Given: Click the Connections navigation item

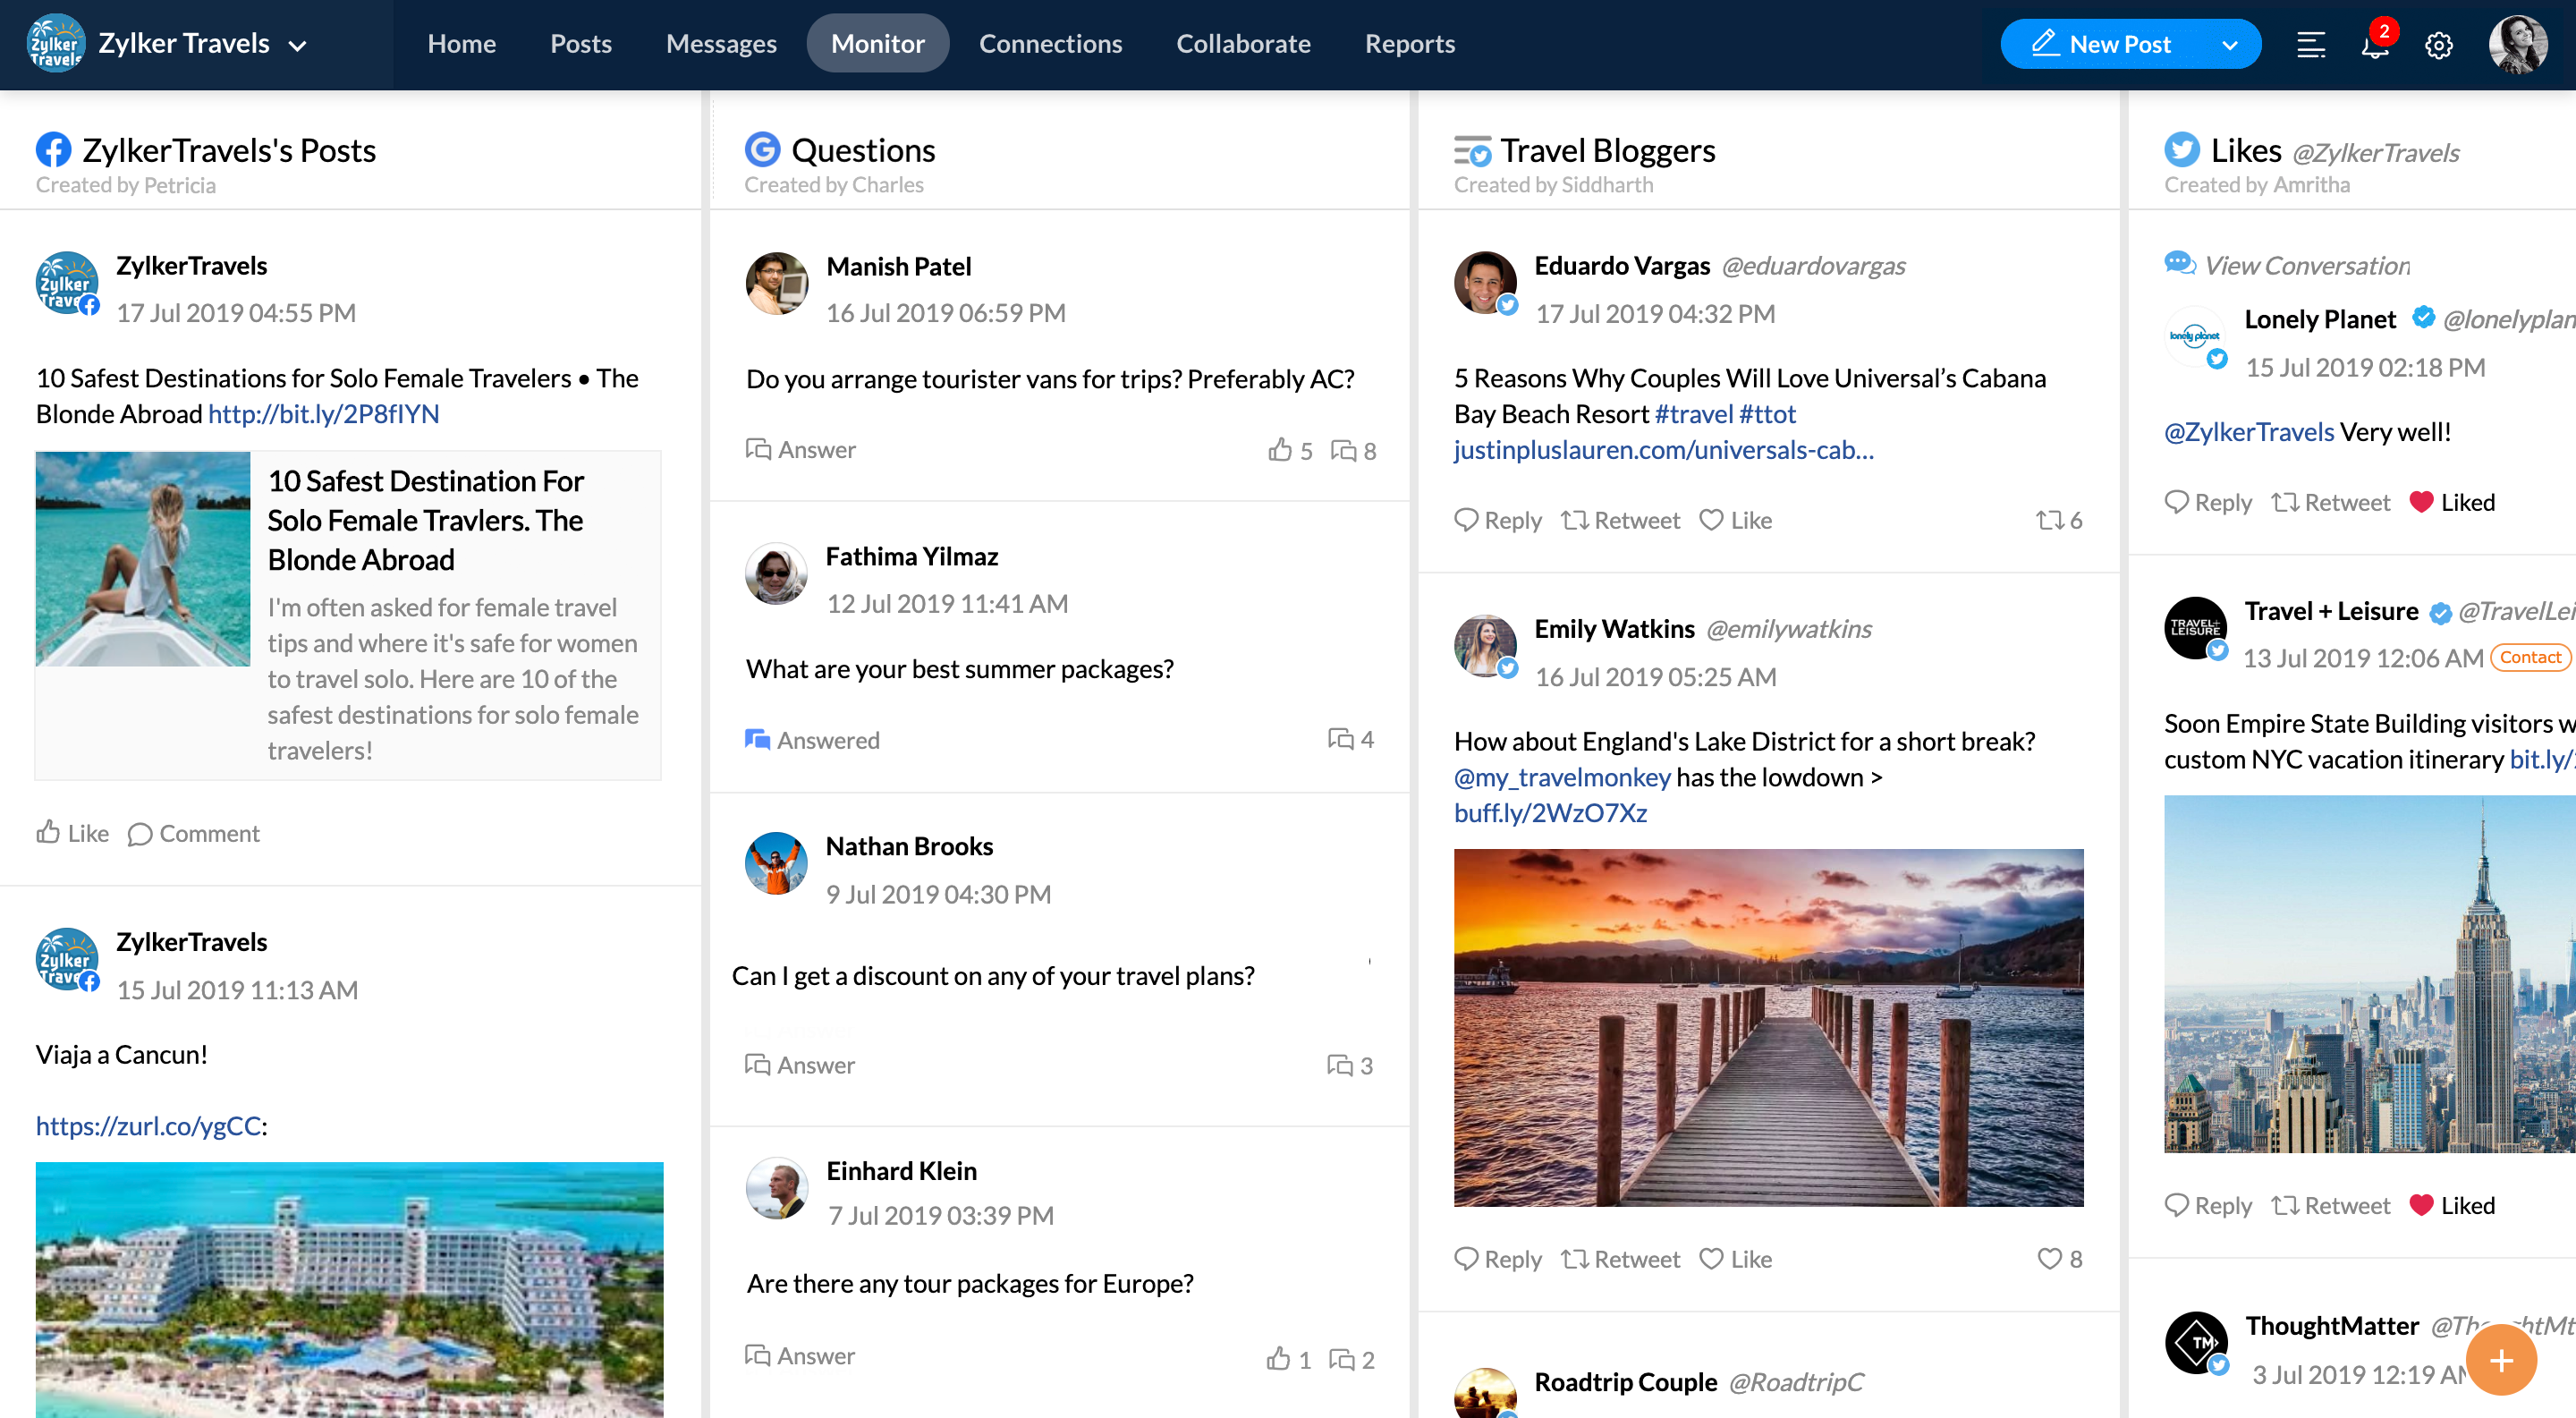Looking at the screenshot, I should coord(1049,44).
